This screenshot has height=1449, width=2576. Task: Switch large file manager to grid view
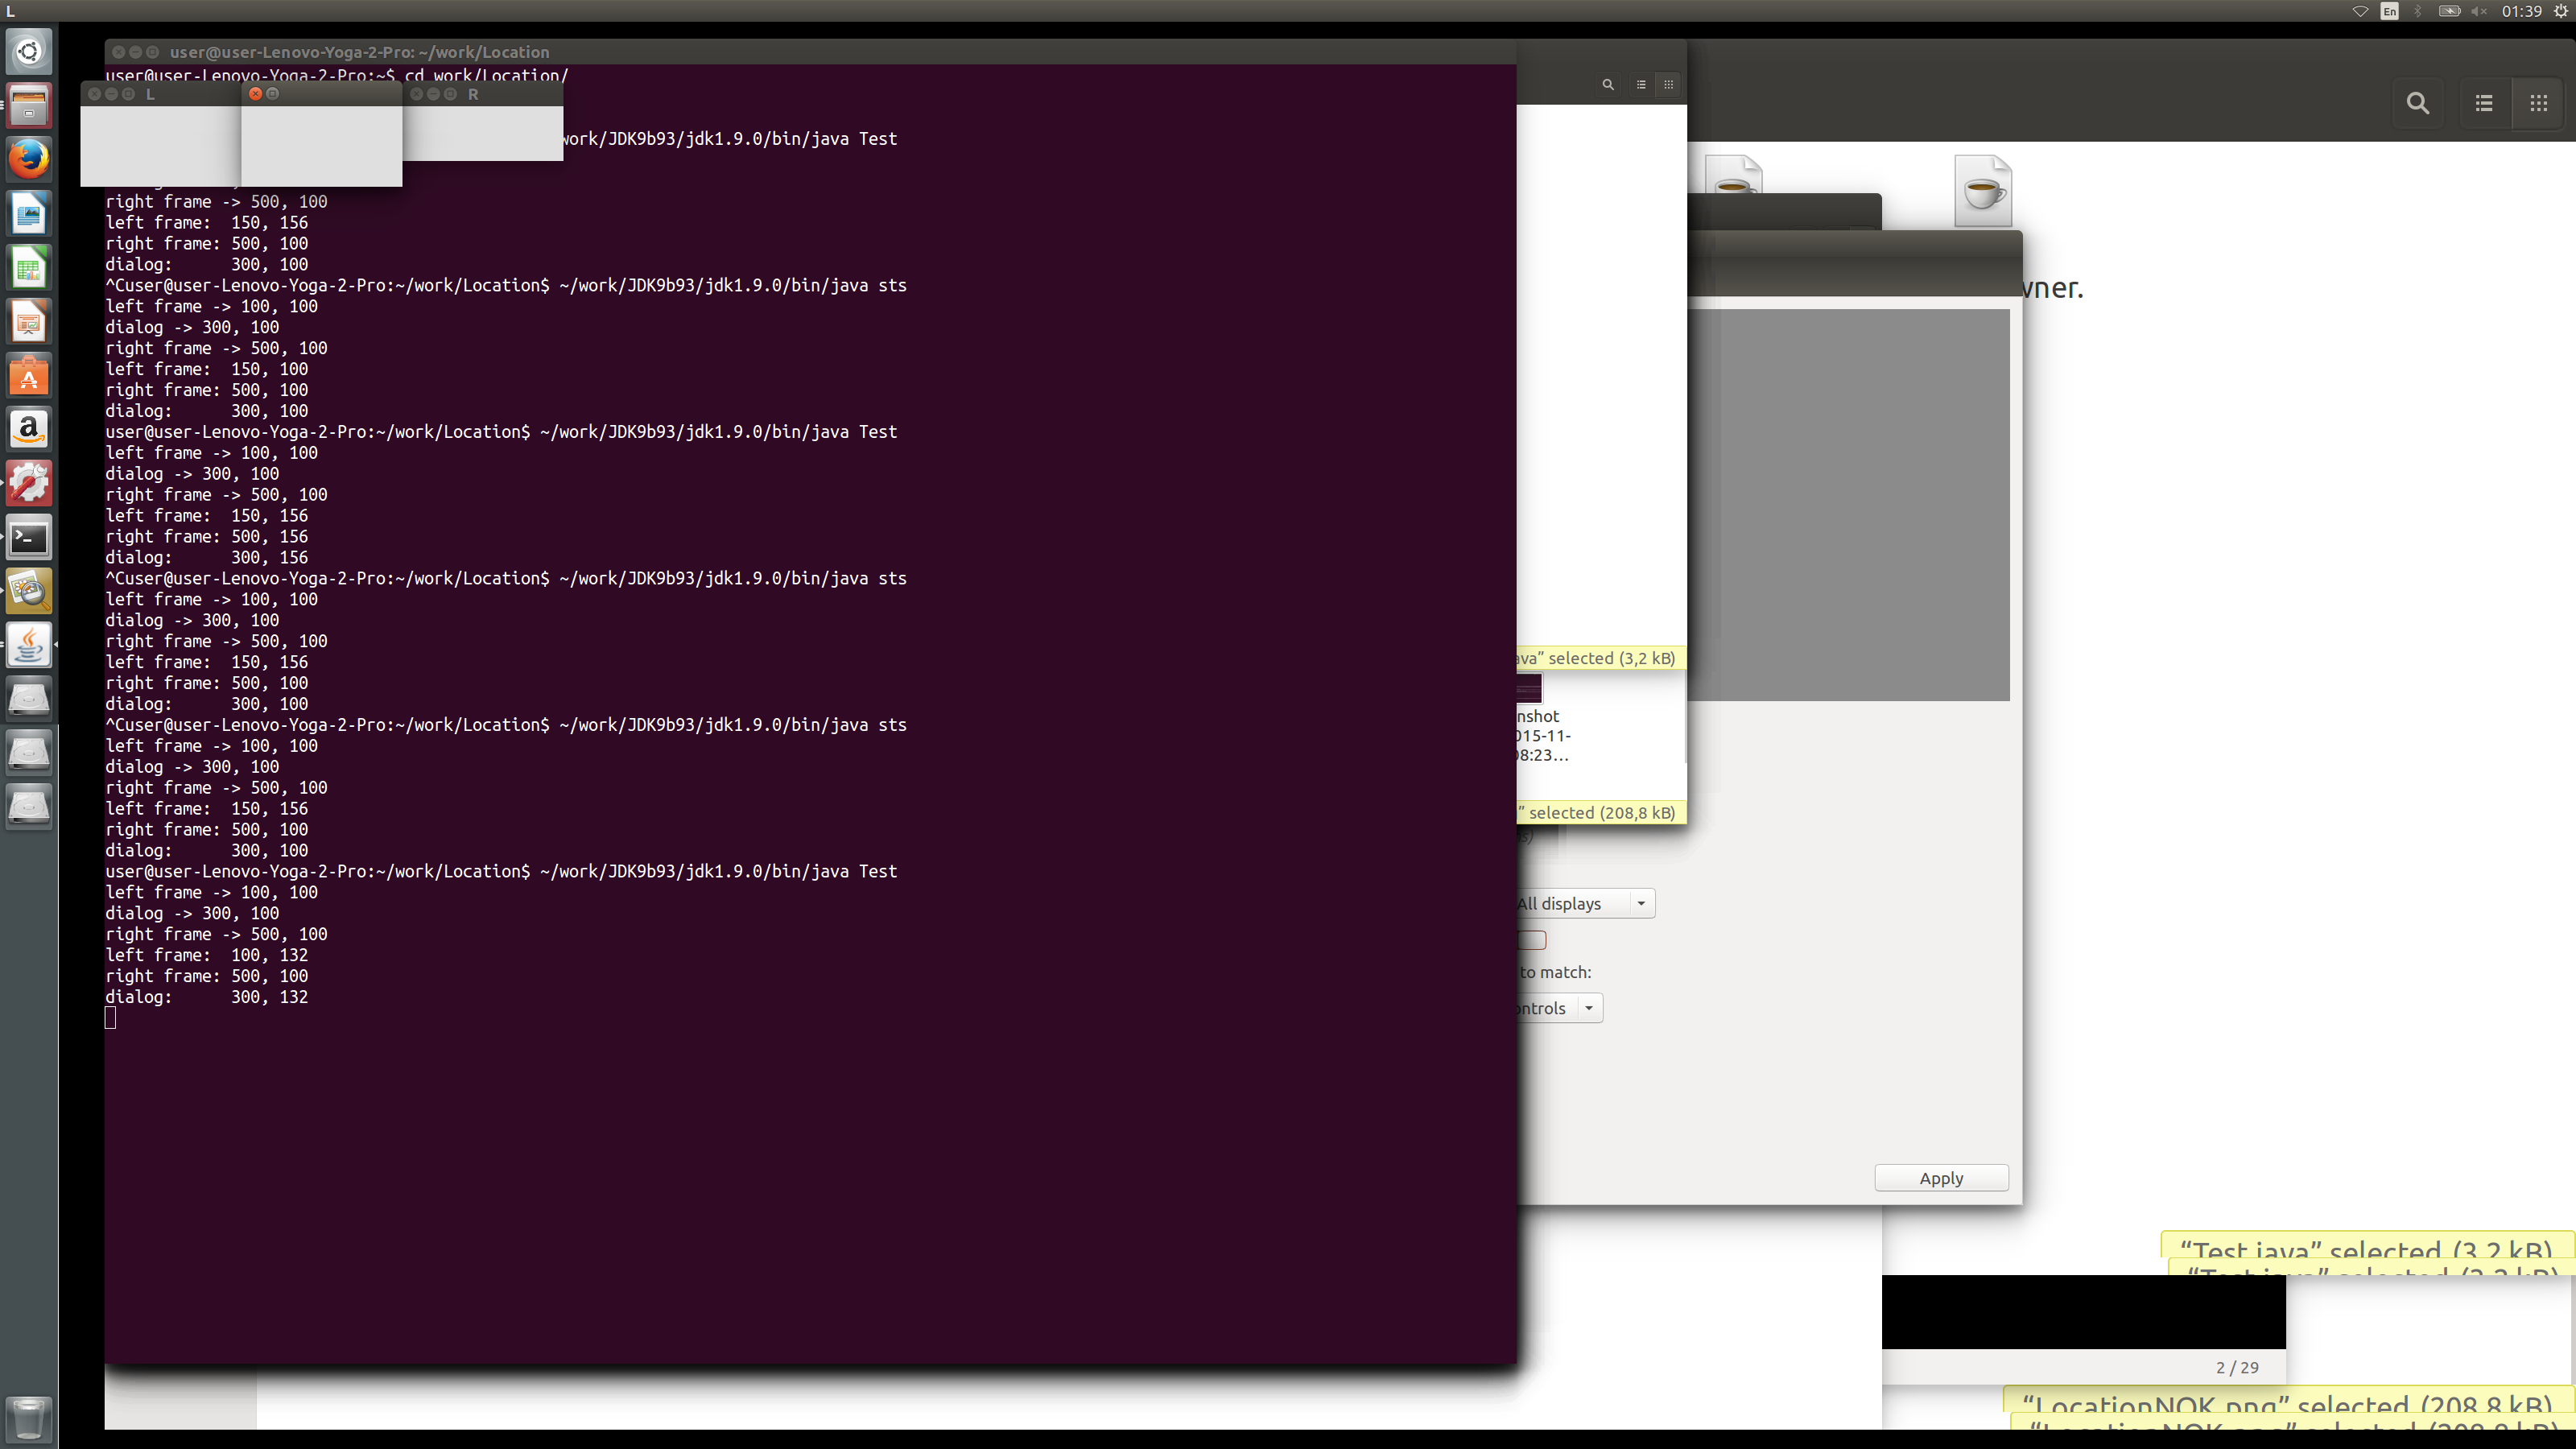click(x=2538, y=103)
